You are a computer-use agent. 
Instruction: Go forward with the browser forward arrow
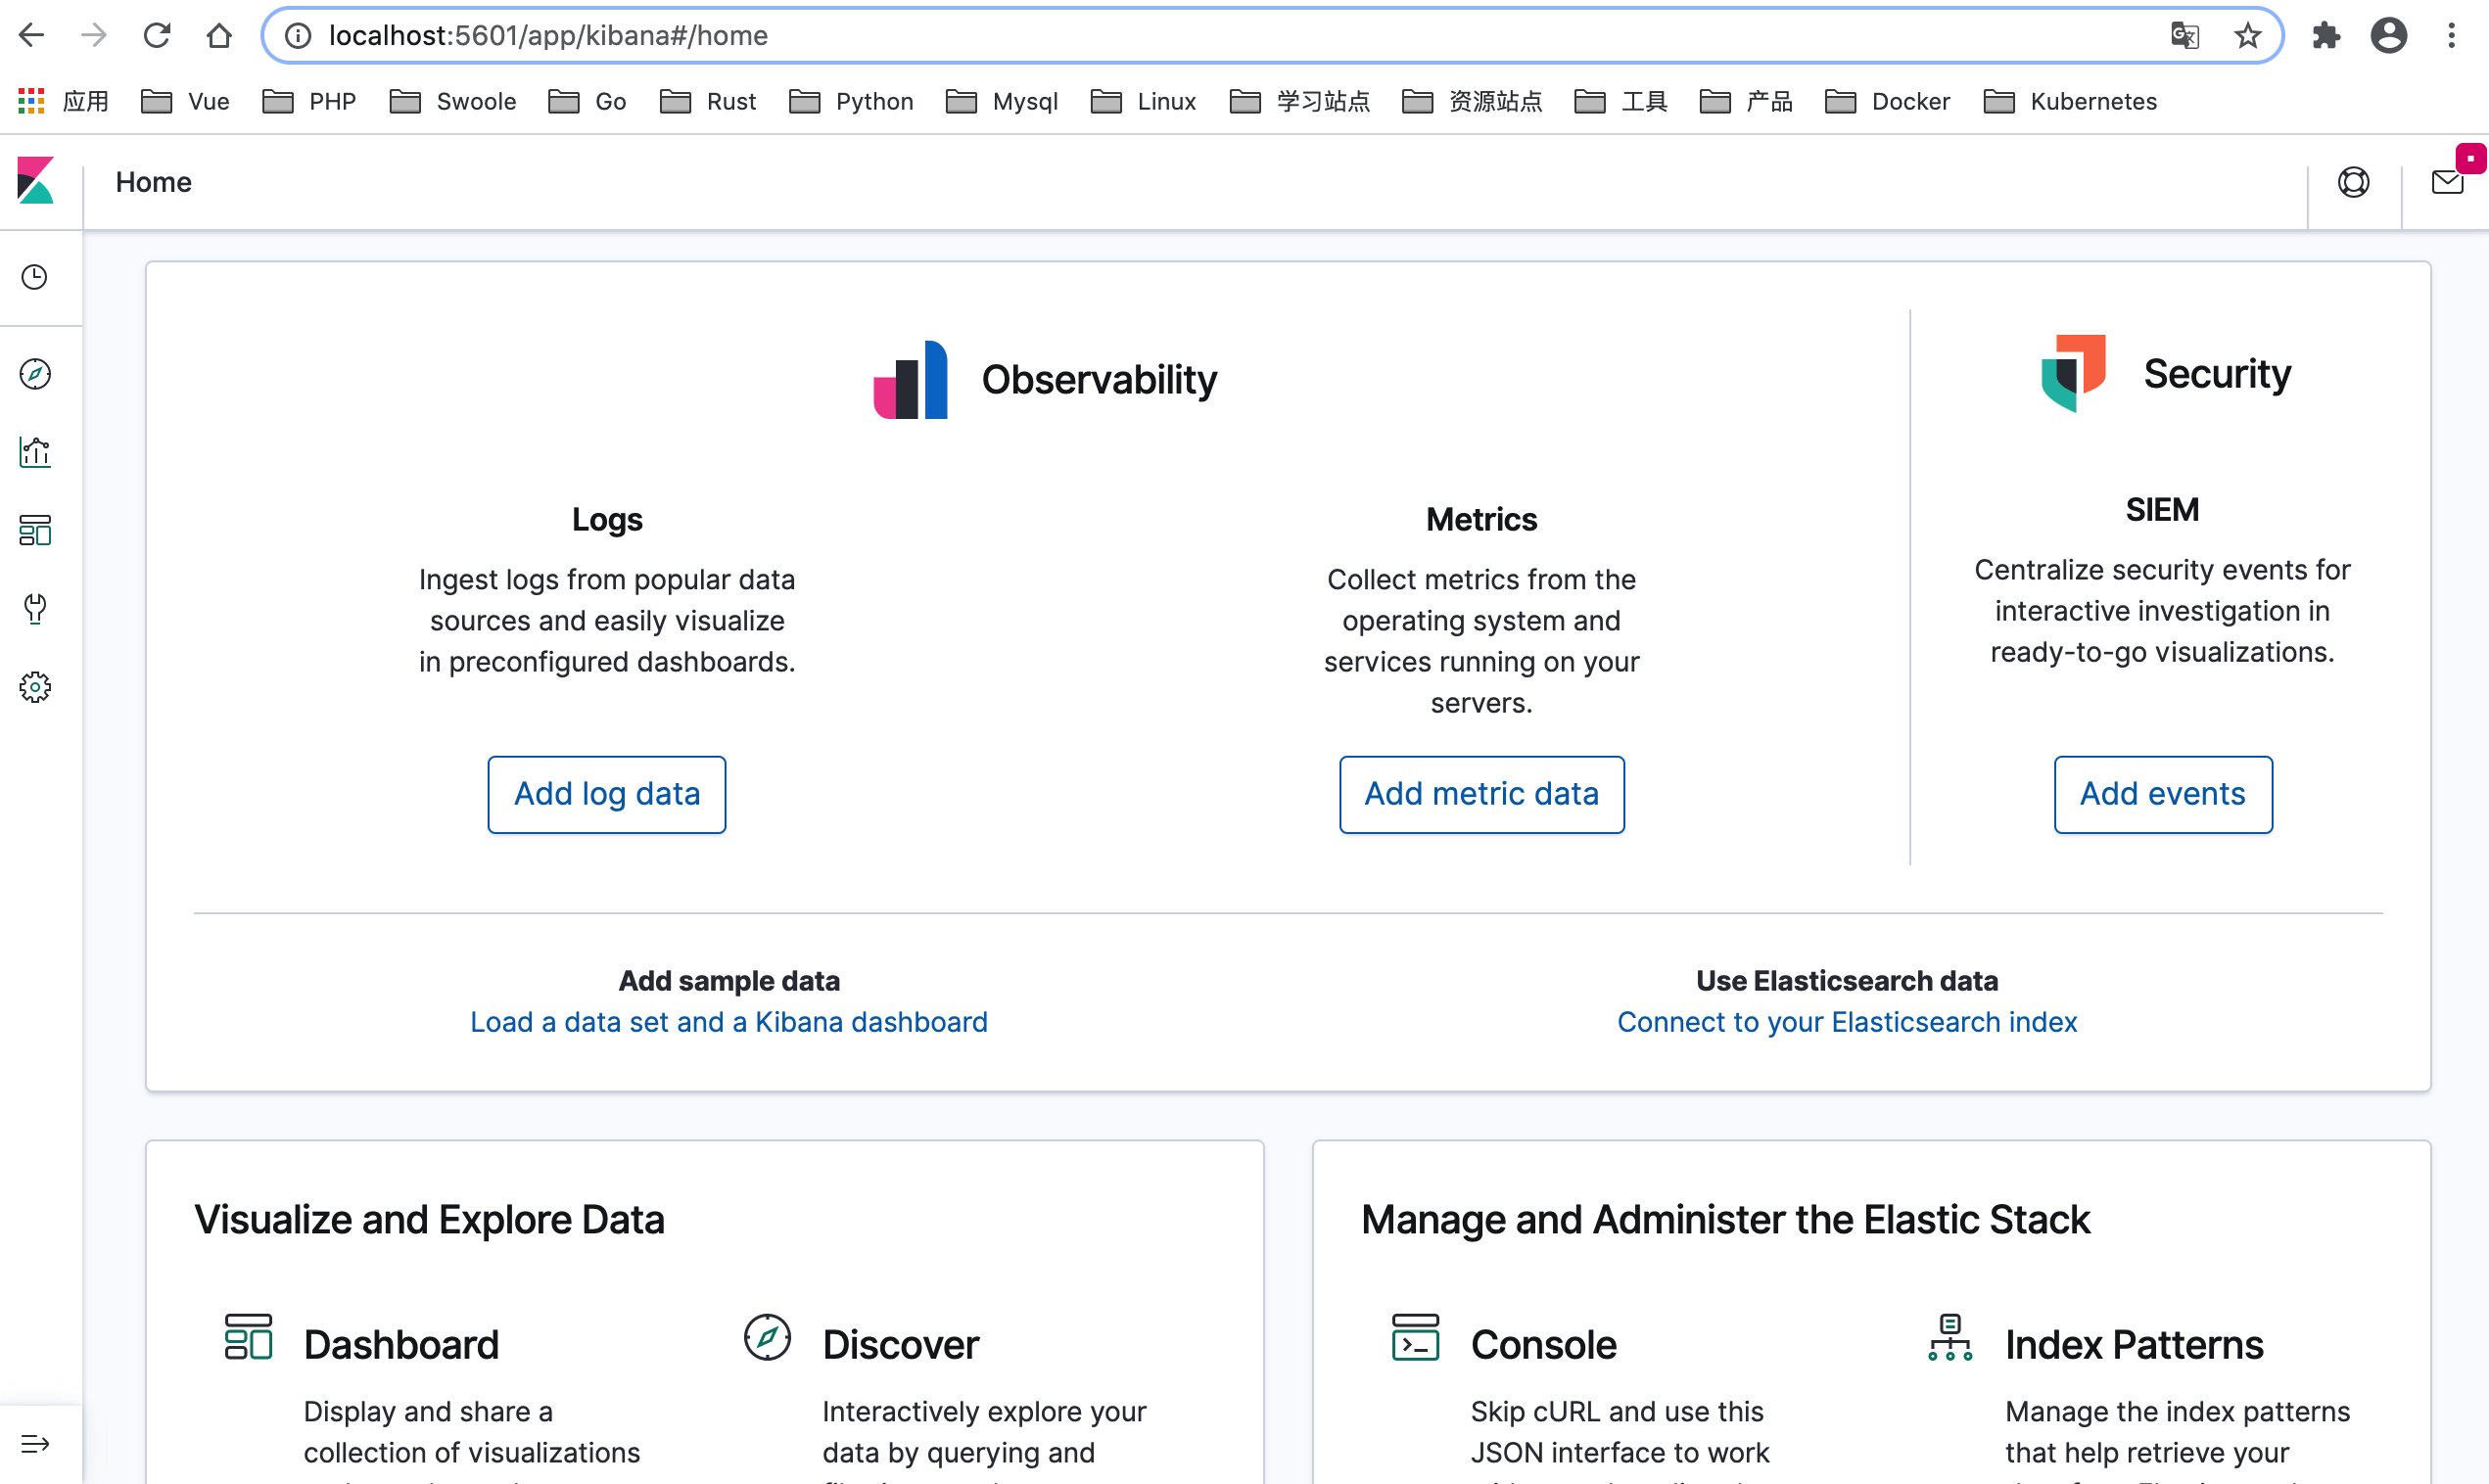coord(94,36)
